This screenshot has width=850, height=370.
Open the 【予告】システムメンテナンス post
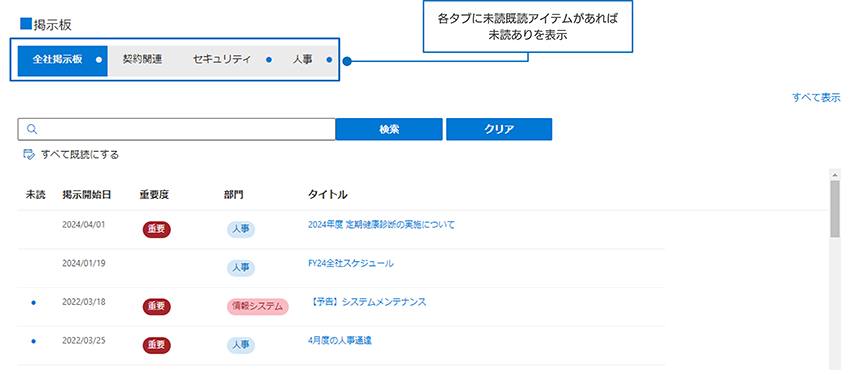point(367,302)
